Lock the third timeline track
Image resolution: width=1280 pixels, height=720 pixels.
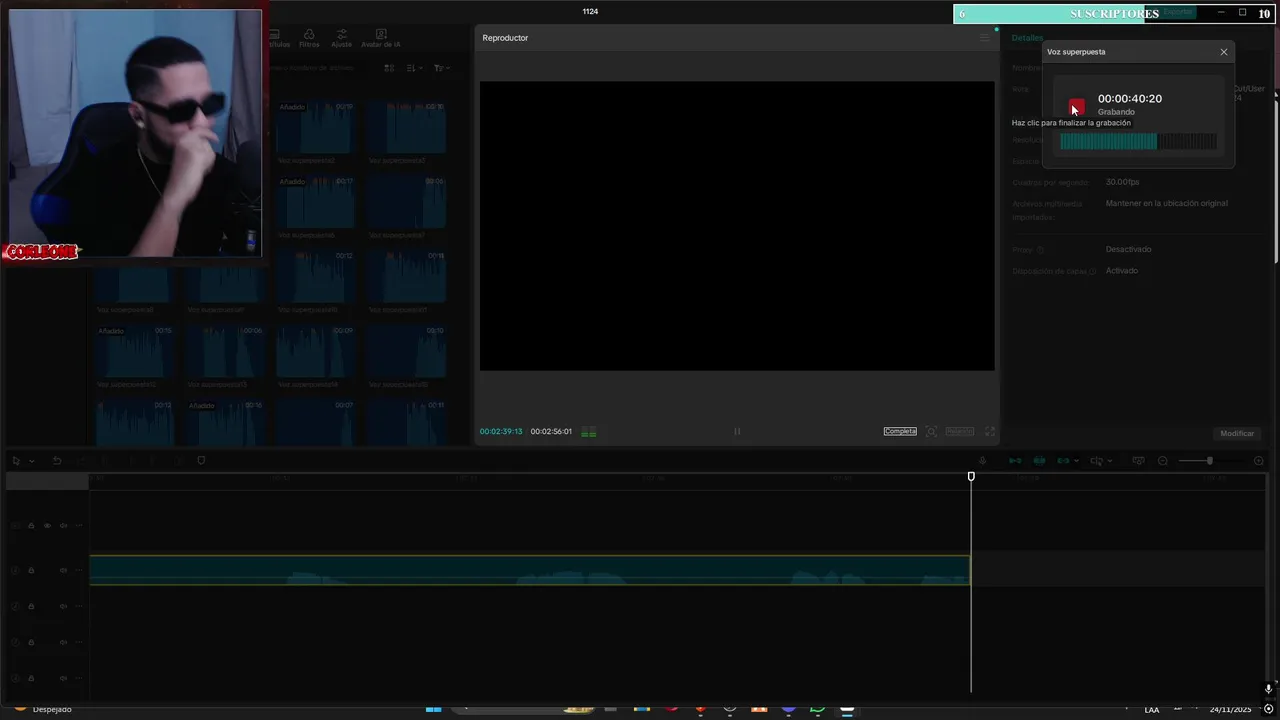[31, 606]
